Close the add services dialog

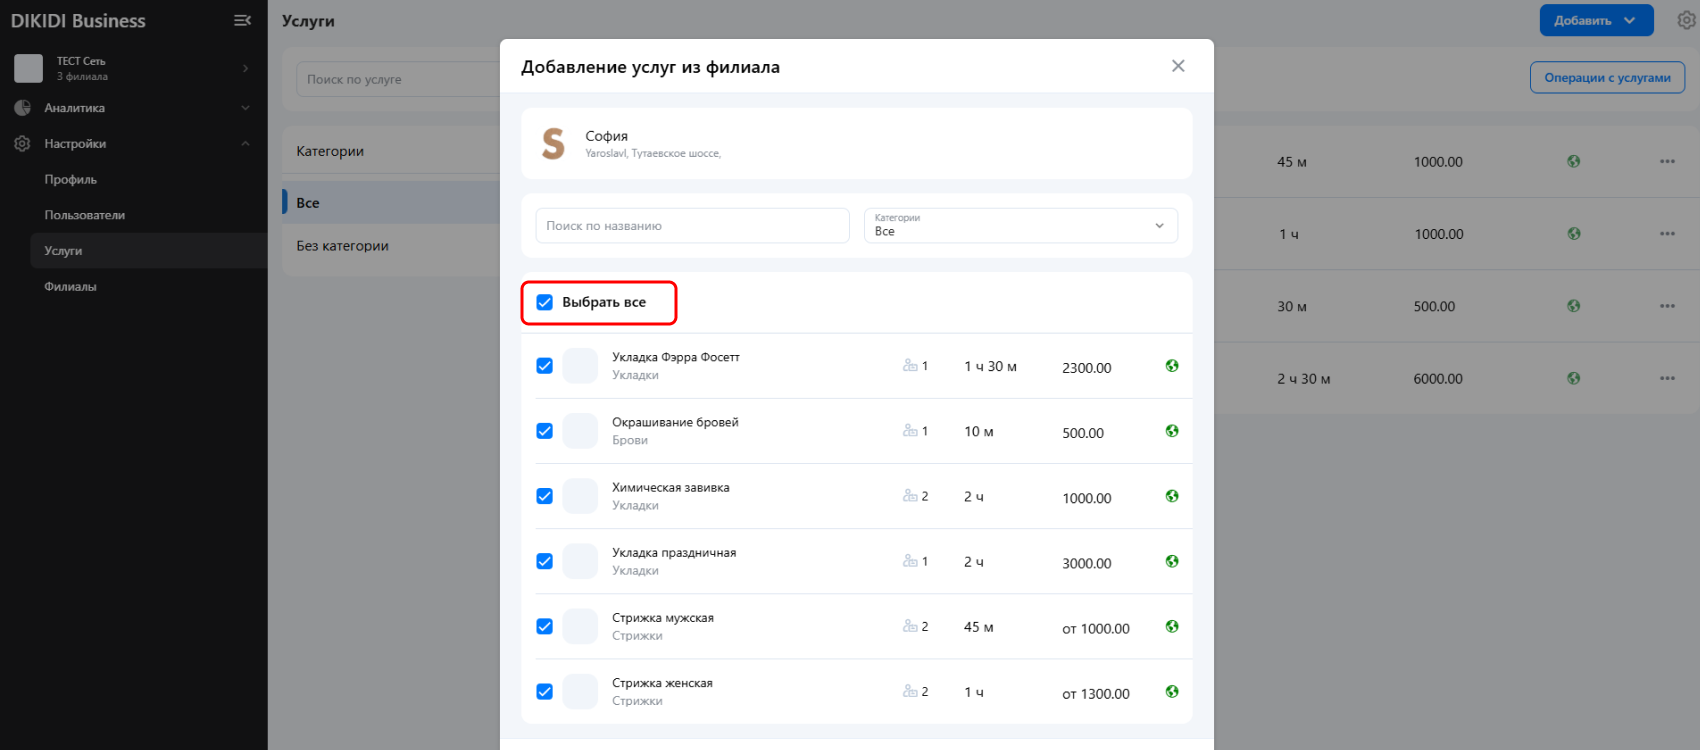tap(1178, 66)
